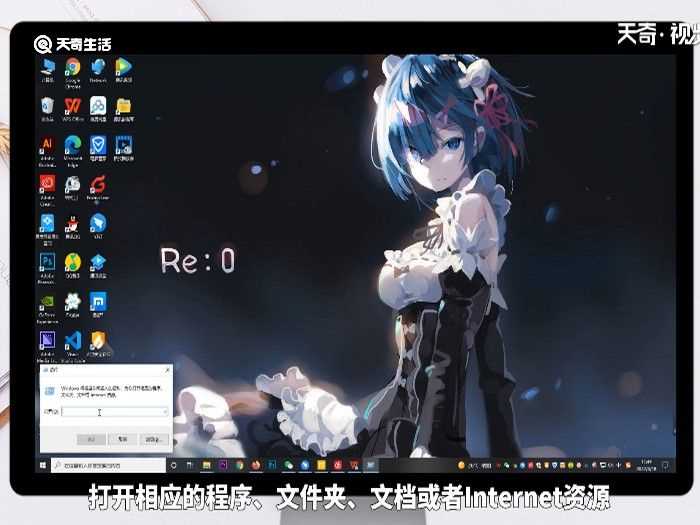Open Visual Studio Code from the desktop

pos(73,347)
